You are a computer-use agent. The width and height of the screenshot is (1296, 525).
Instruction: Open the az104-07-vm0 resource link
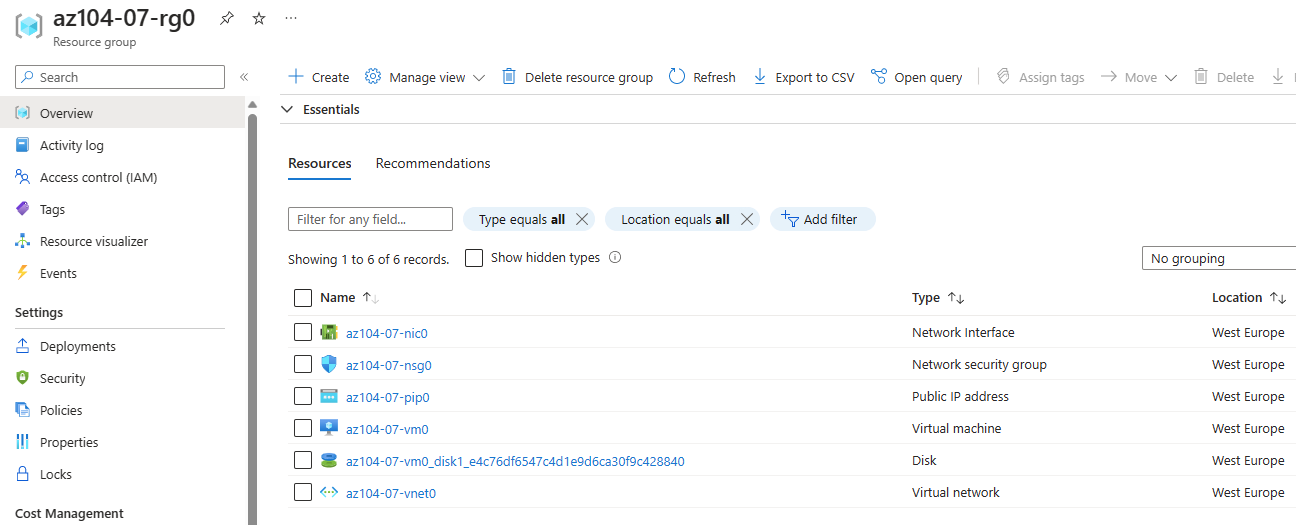[x=387, y=429]
